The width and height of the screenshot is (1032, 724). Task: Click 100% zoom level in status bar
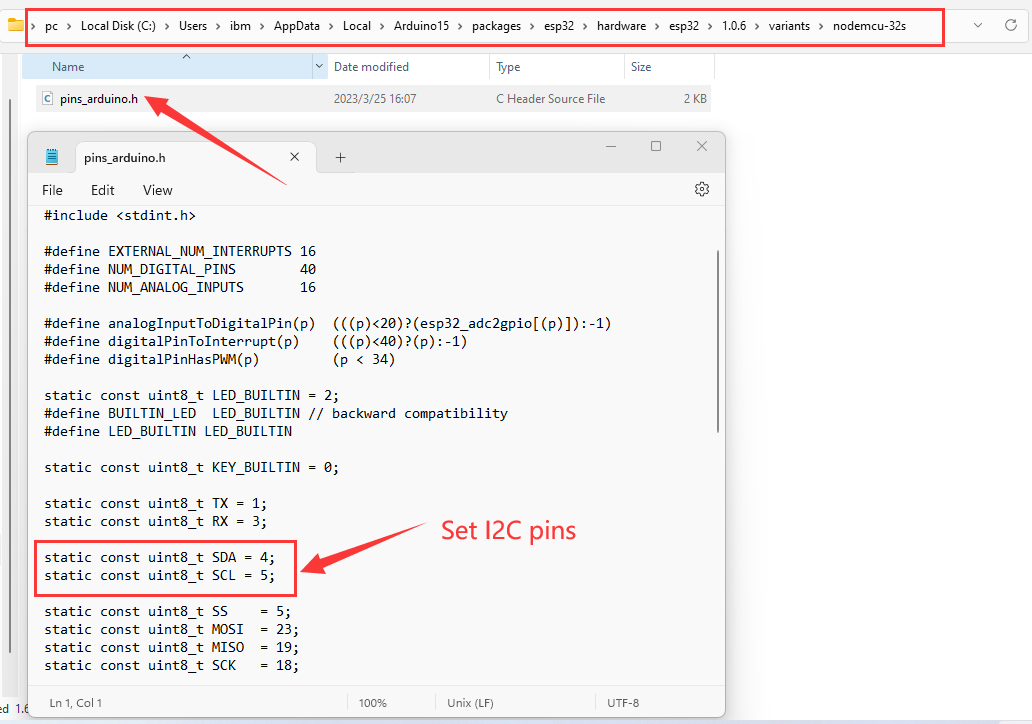tap(372, 703)
